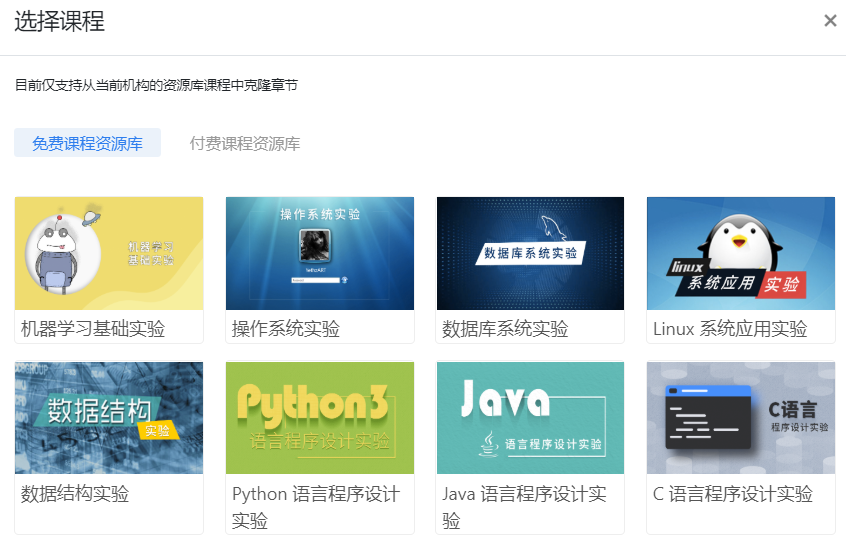Viewport: 846px width, 553px height.
Task: Close the 选择课程 dialog
Action: pyautogui.click(x=830, y=21)
